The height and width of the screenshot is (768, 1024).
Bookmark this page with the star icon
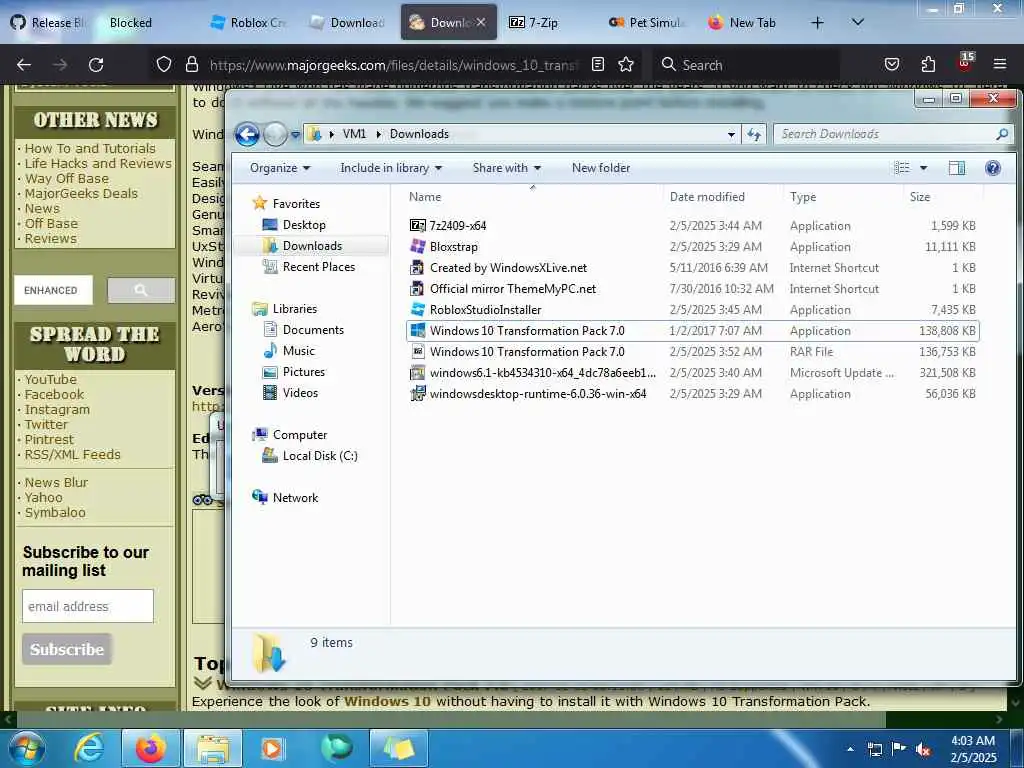point(626,64)
